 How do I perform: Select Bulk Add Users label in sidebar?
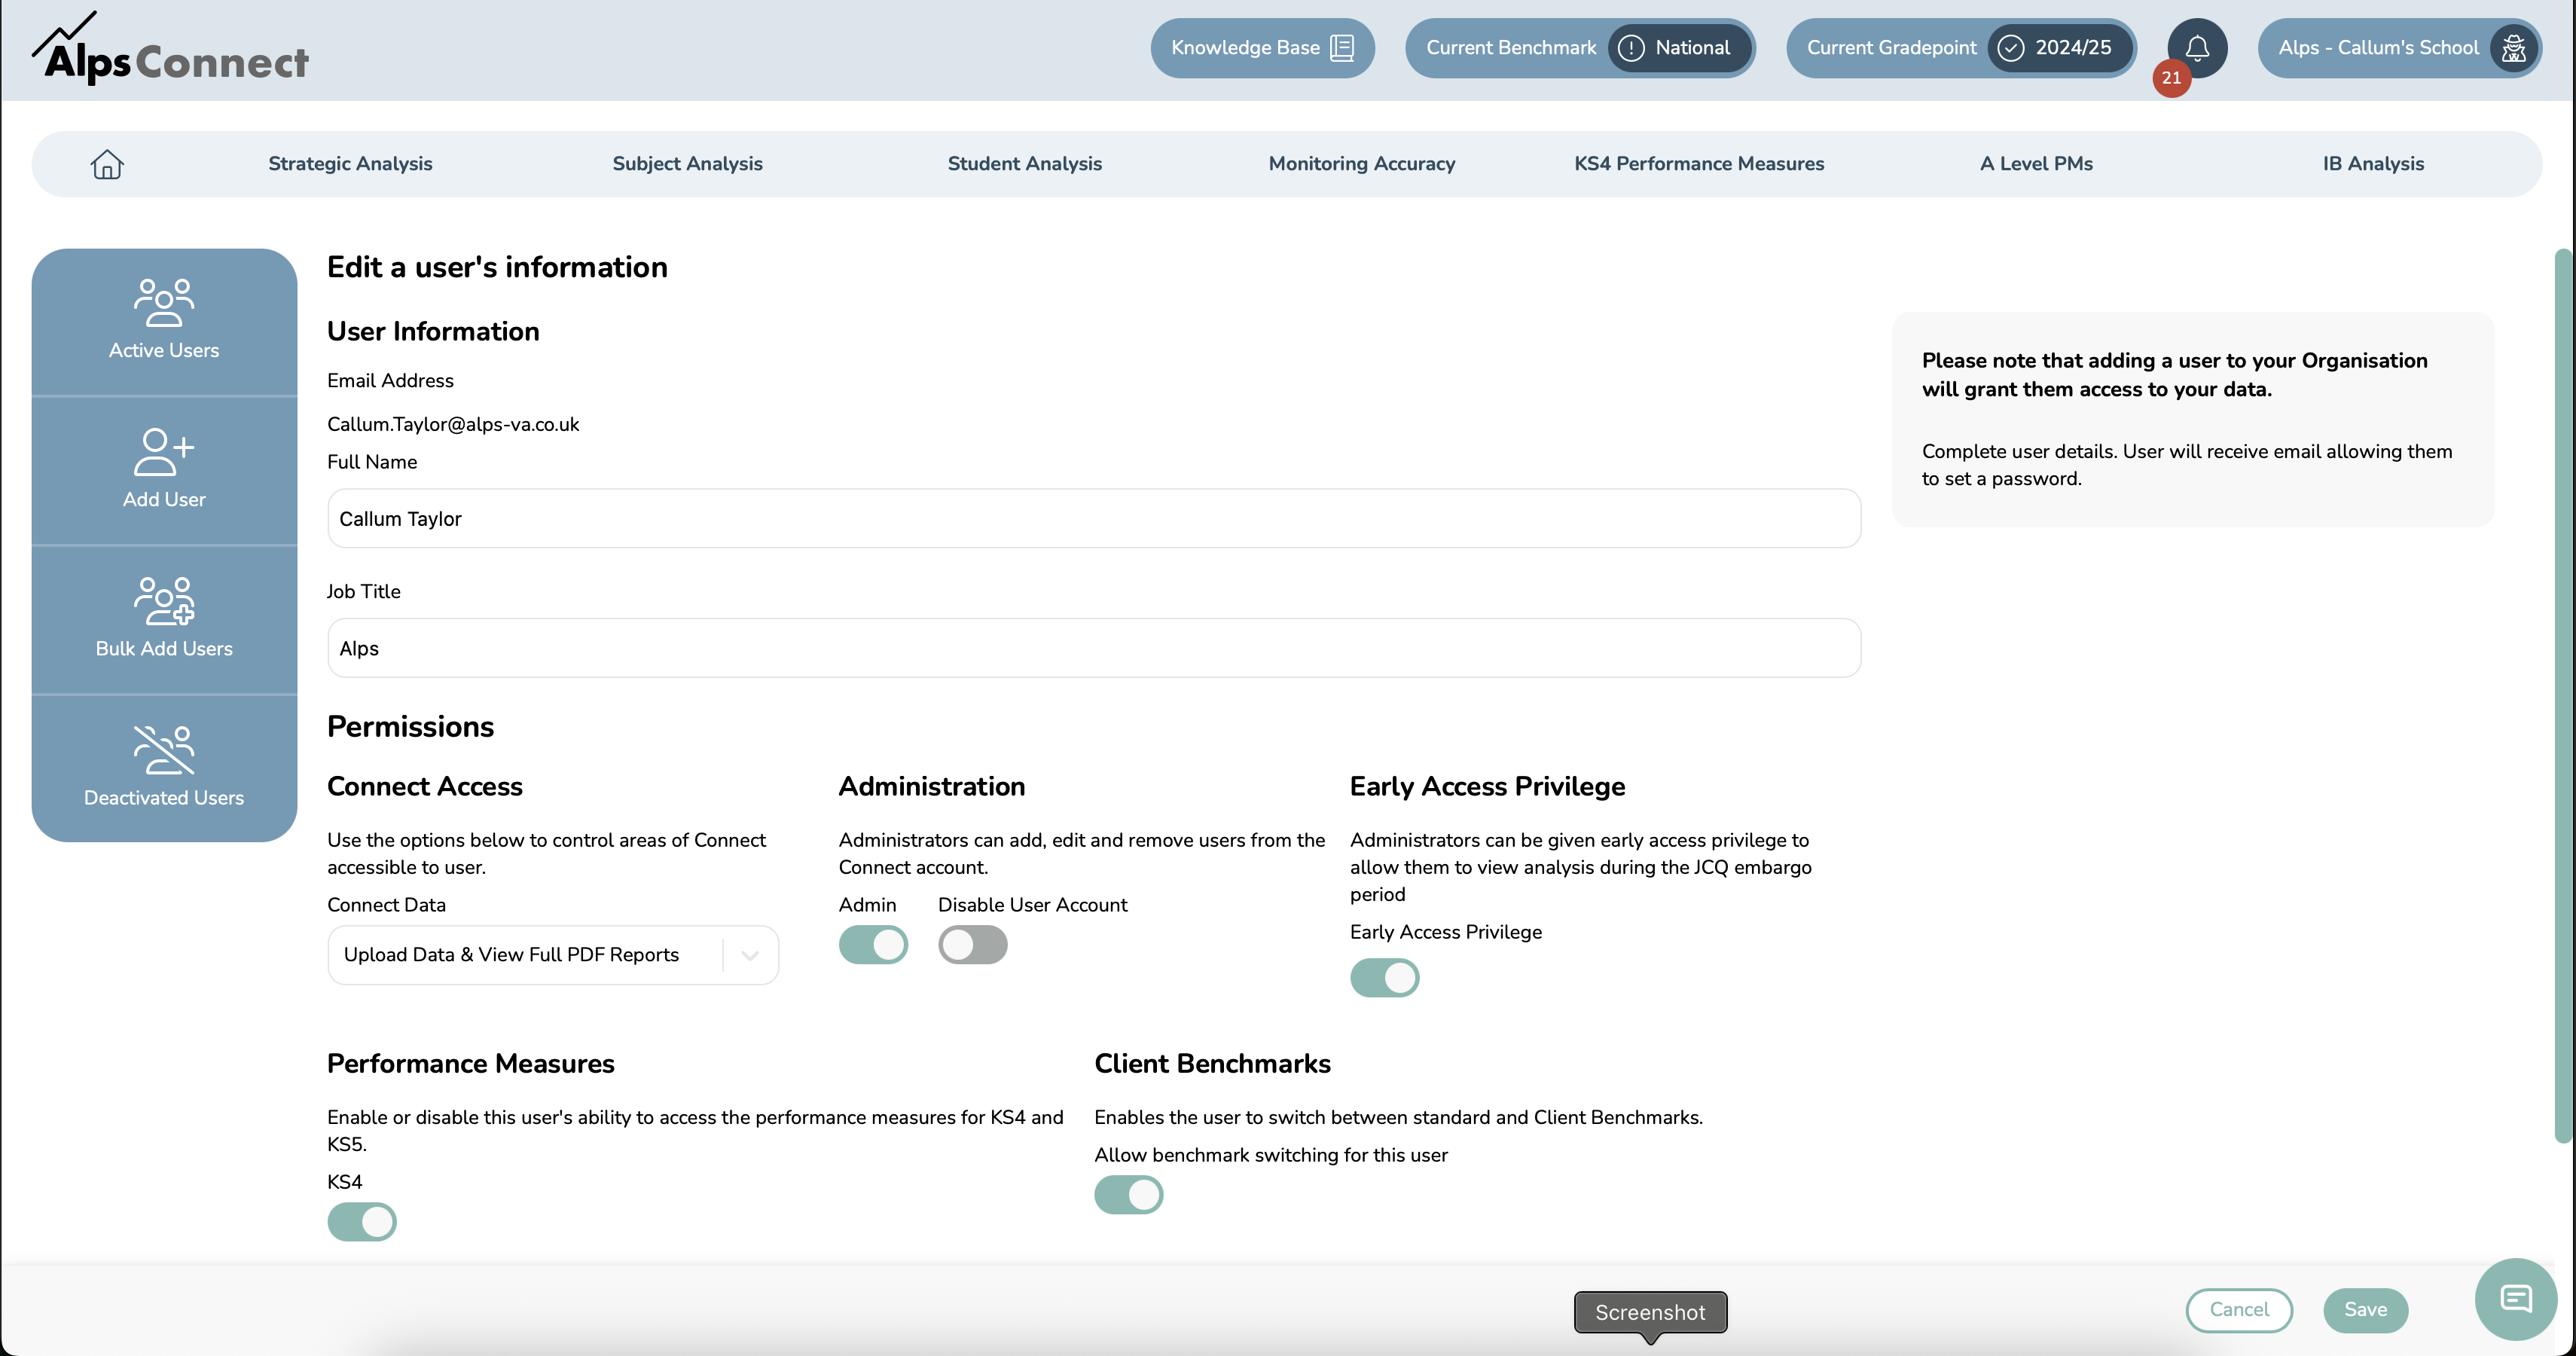point(164,649)
